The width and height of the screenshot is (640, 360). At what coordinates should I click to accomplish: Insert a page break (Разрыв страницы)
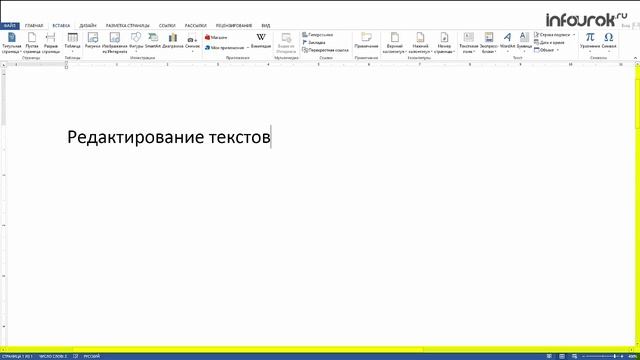click(51, 43)
